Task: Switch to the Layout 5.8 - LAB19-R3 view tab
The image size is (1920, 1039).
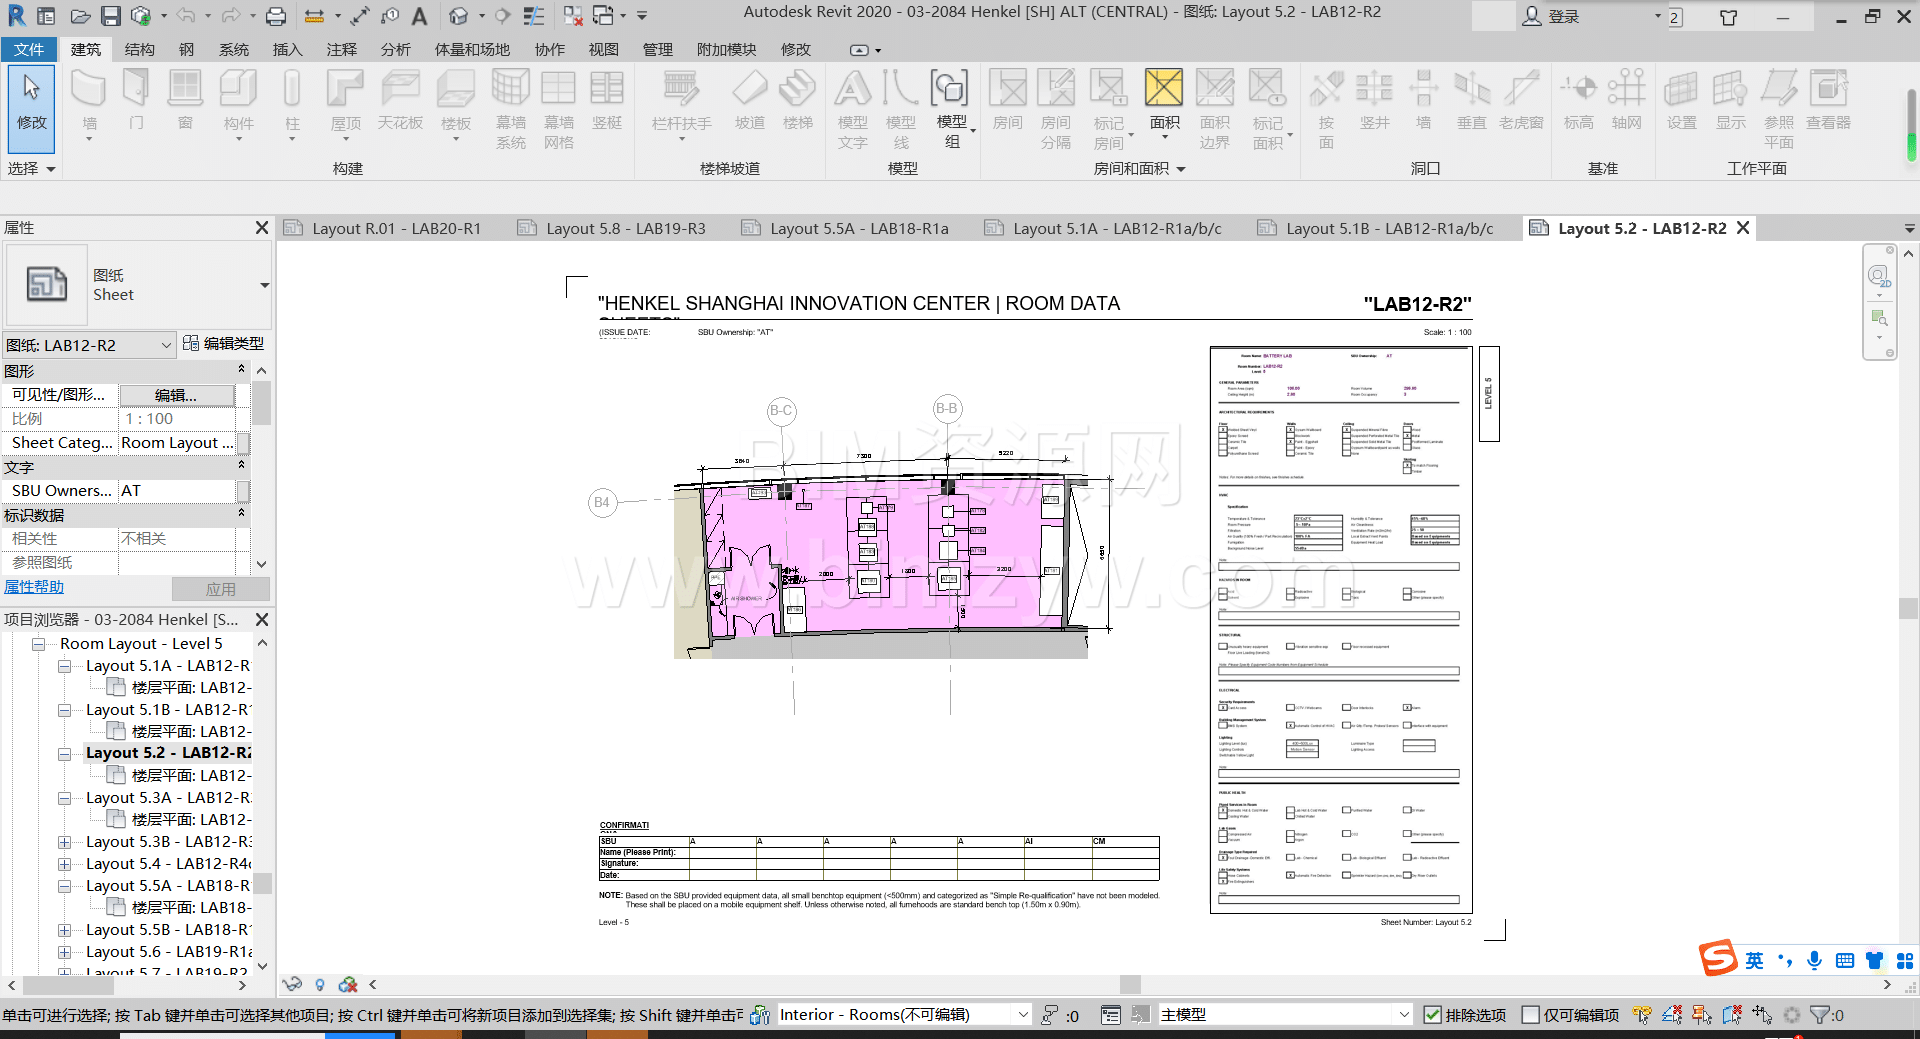Action: coord(612,228)
